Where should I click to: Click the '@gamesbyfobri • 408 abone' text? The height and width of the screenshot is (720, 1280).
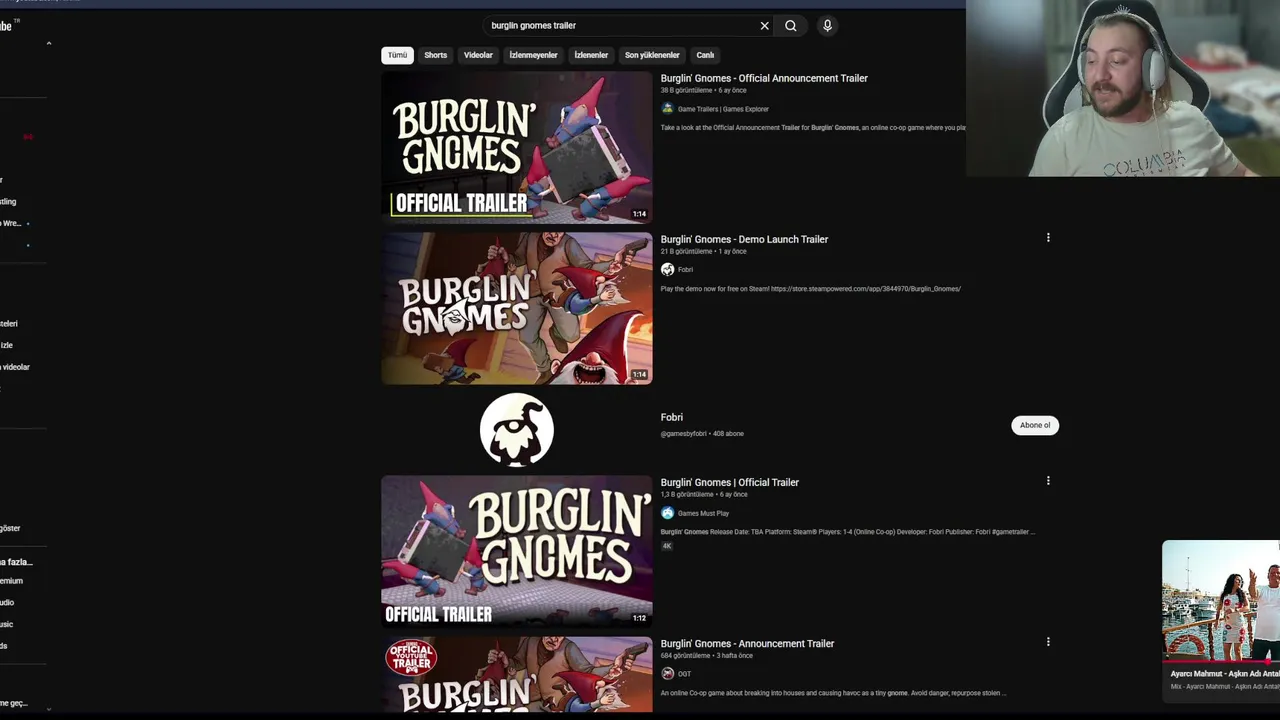(702, 434)
